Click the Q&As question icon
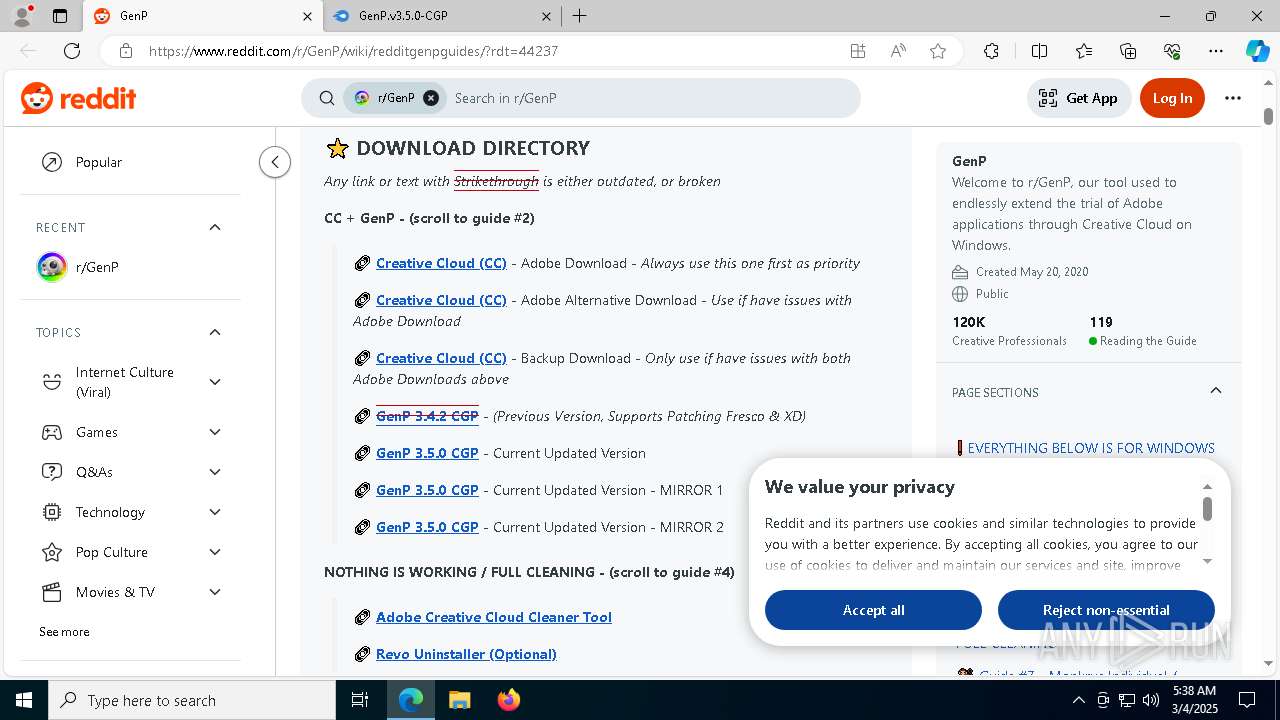This screenshot has width=1280, height=720. (52, 472)
